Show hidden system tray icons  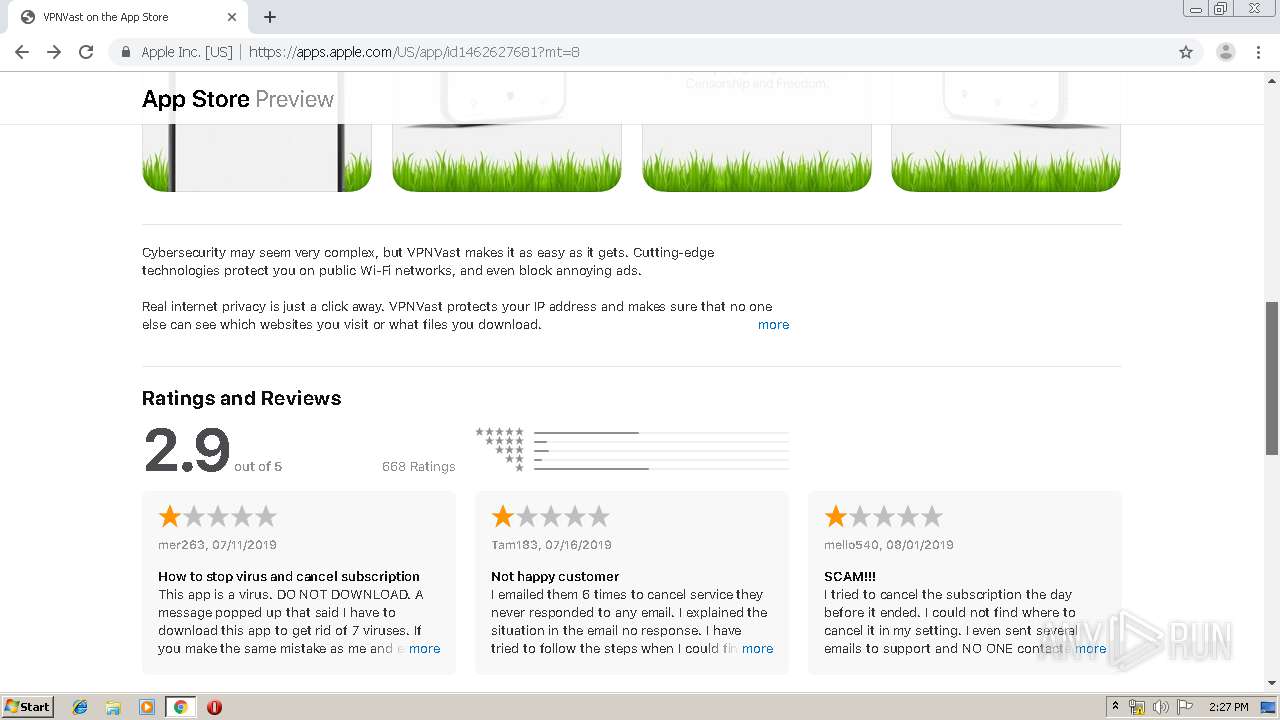(x=1115, y=707)
